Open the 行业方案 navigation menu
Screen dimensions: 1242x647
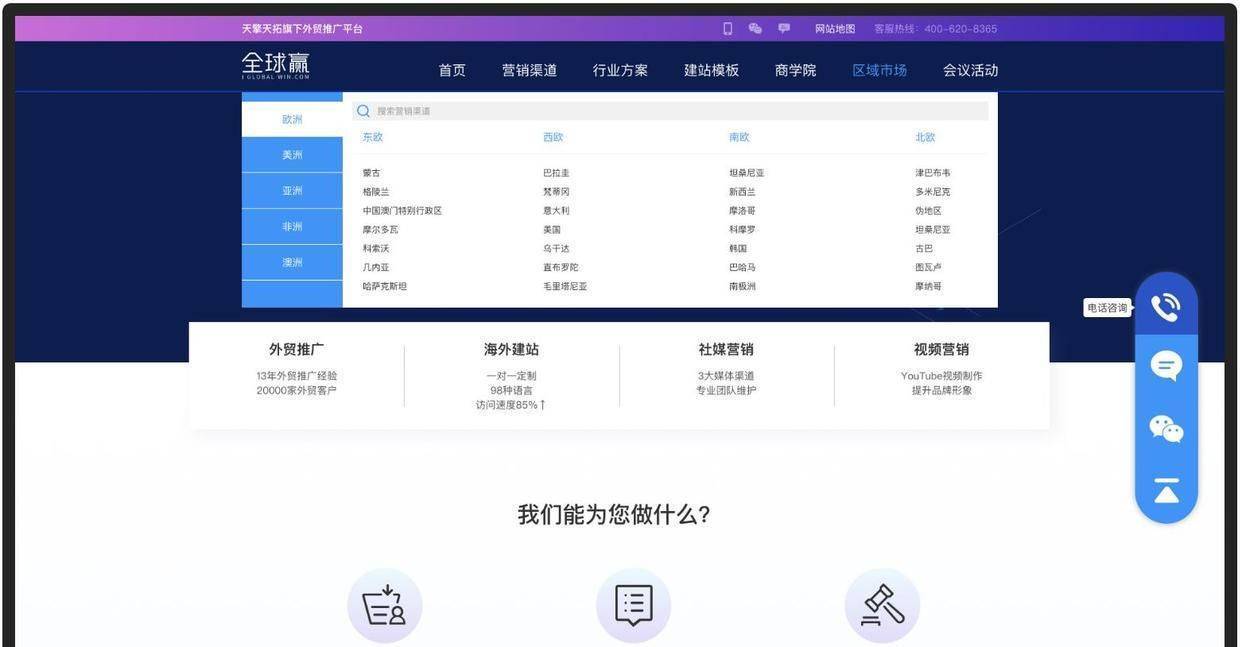coord(620,70)
